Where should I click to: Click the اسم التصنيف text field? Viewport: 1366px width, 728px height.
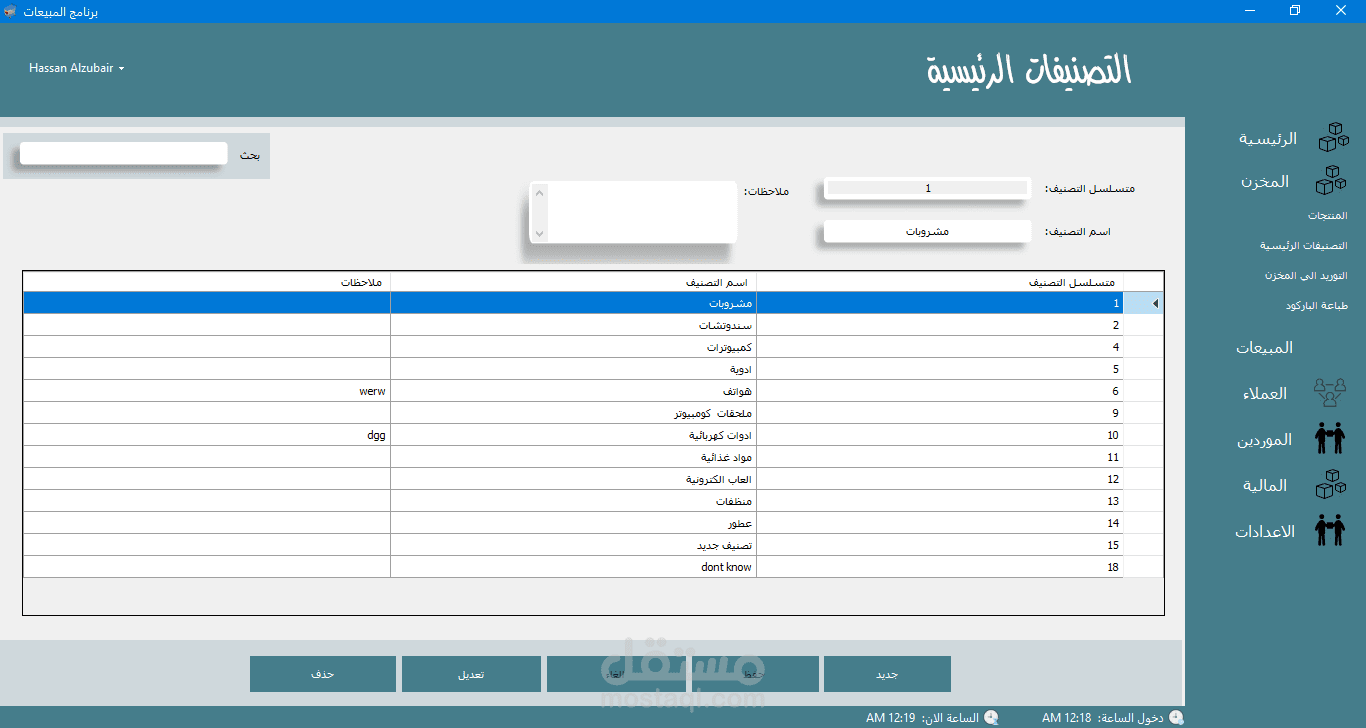pos(927,231)
